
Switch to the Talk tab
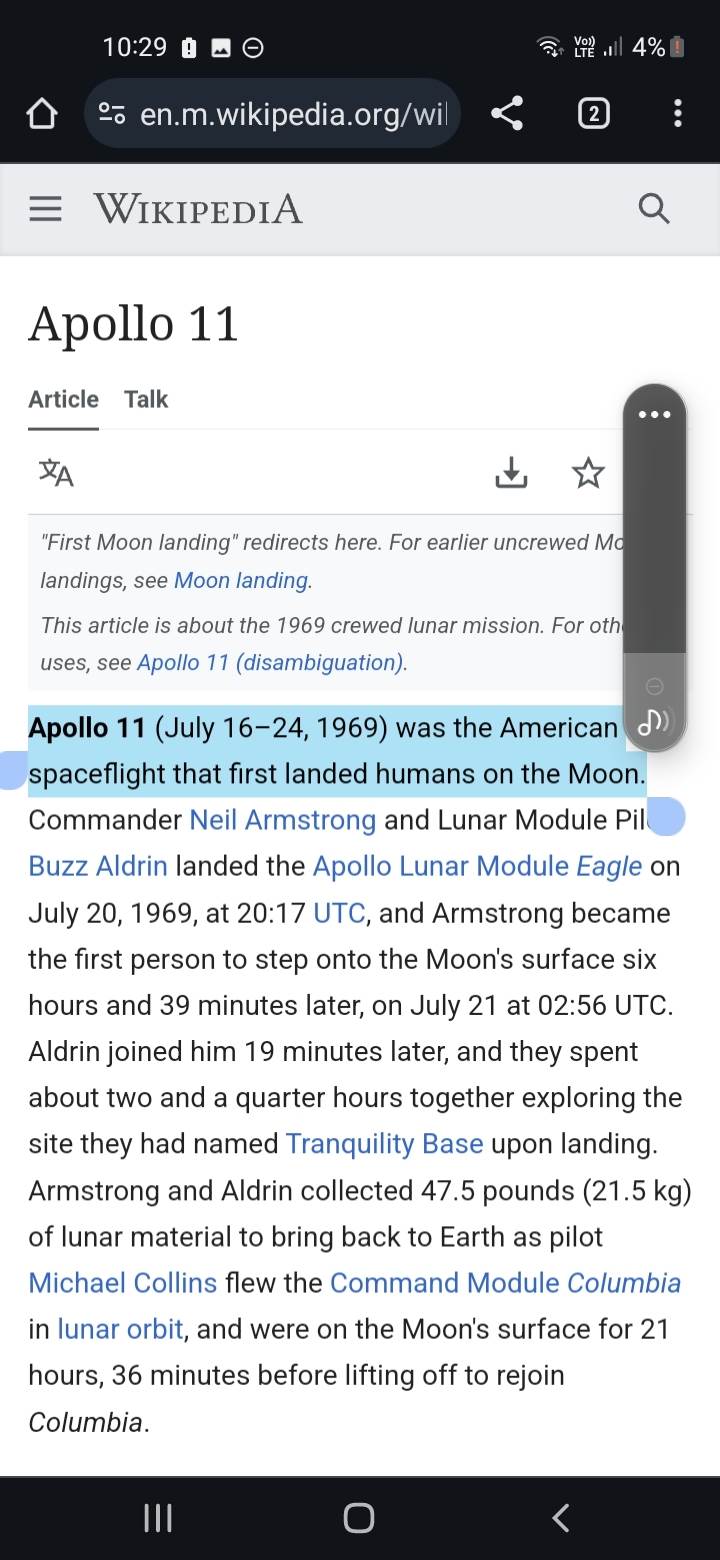[x=146, y=399]
